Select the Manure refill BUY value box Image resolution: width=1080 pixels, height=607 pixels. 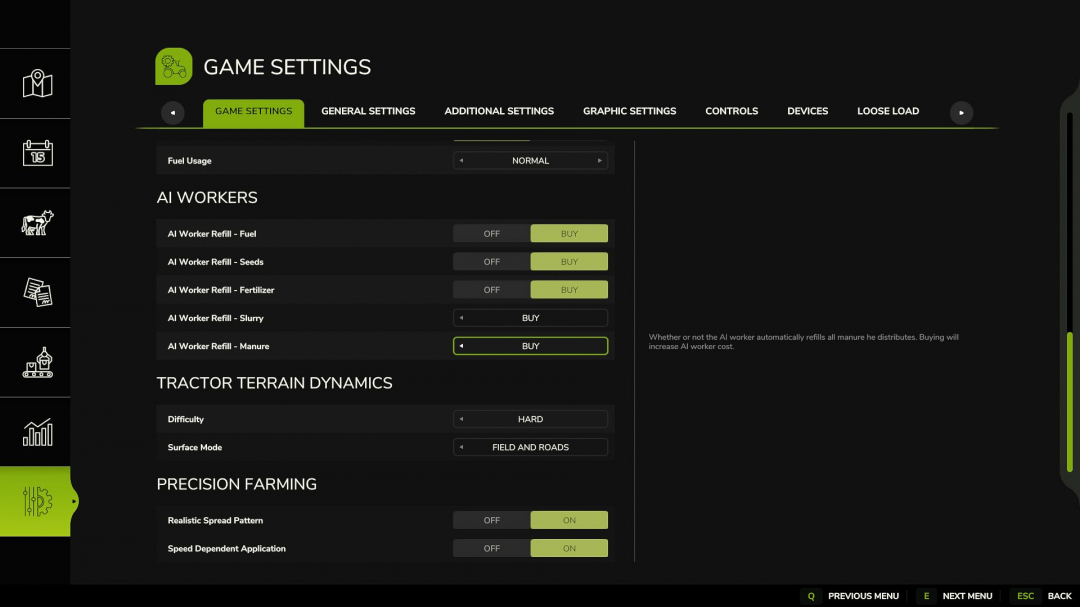tap(530, 346)
